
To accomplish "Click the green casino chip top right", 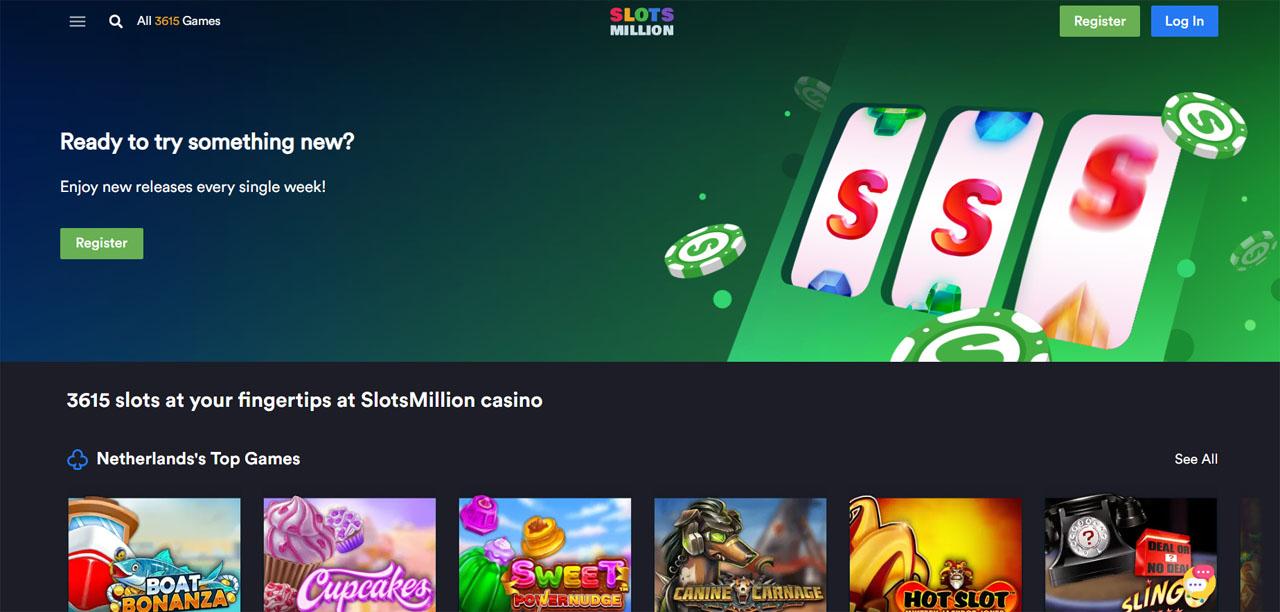I will tap(1204, 124).
